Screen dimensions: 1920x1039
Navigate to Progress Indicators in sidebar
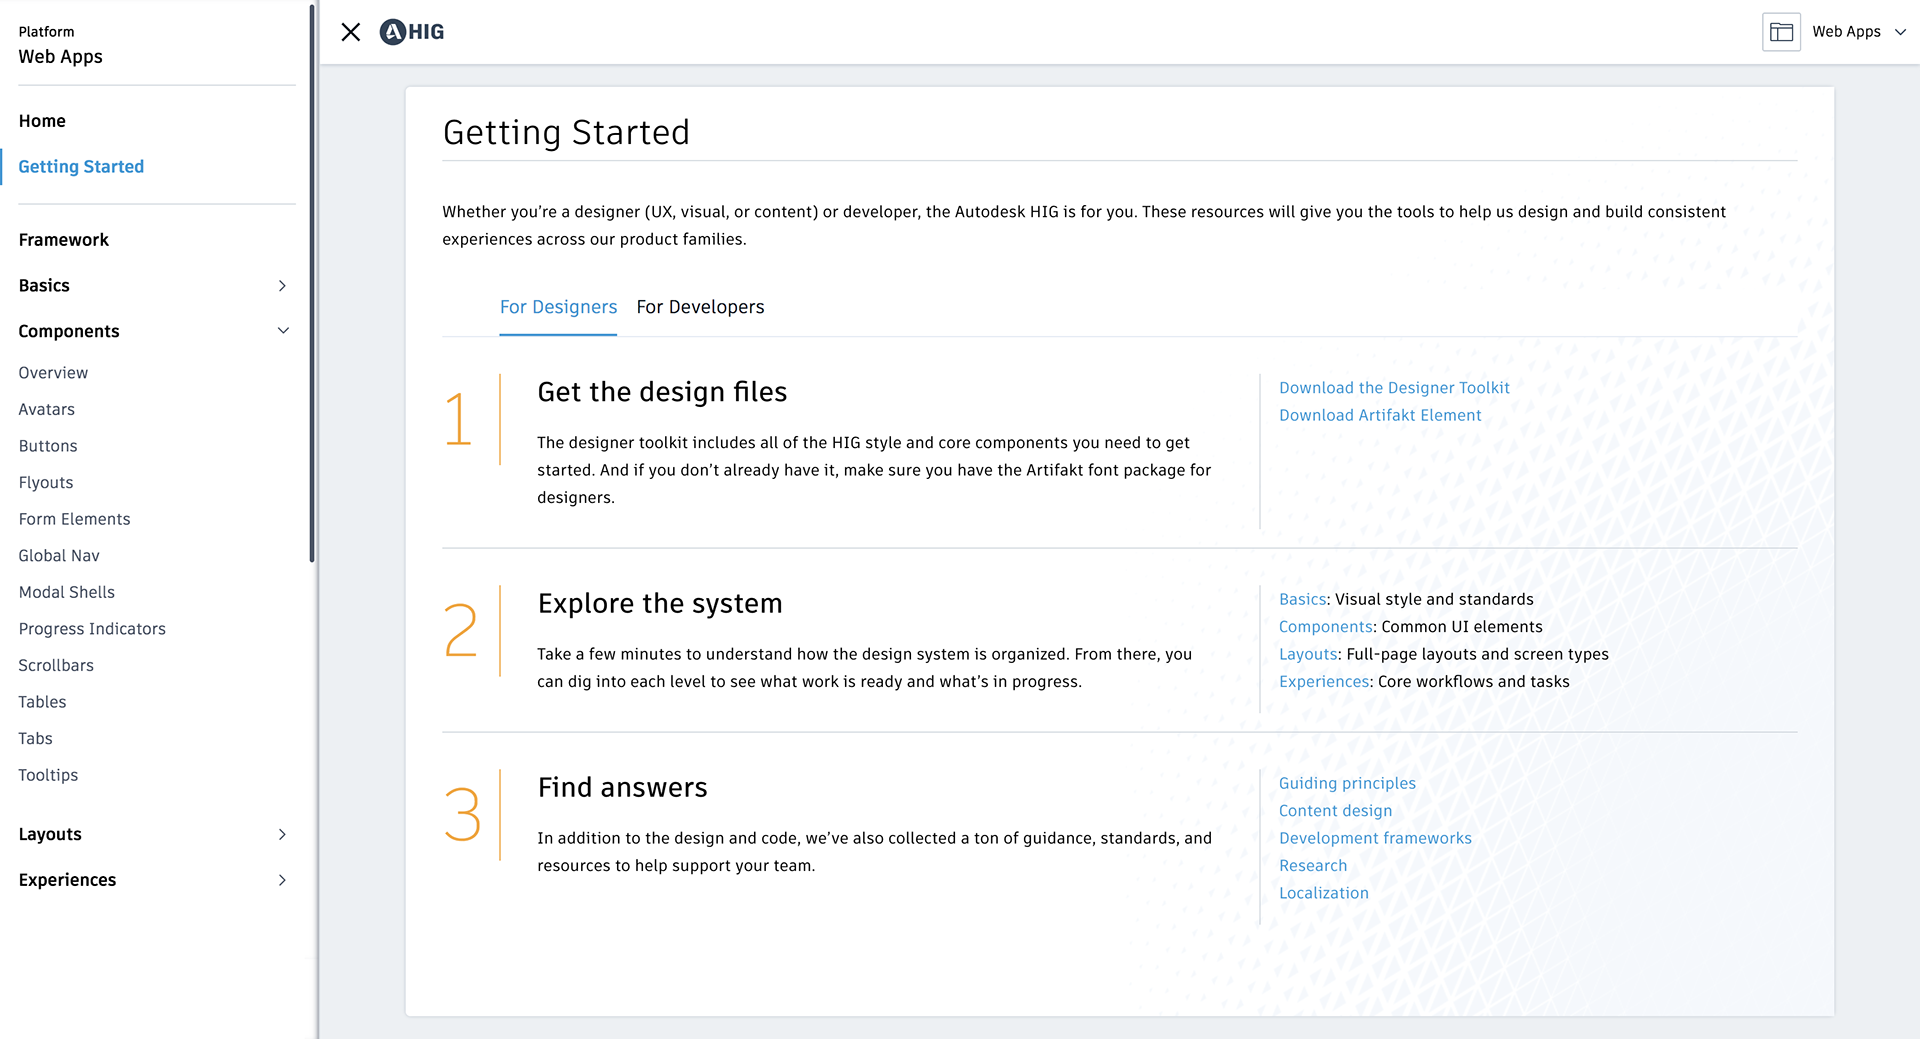coord(92,629)
